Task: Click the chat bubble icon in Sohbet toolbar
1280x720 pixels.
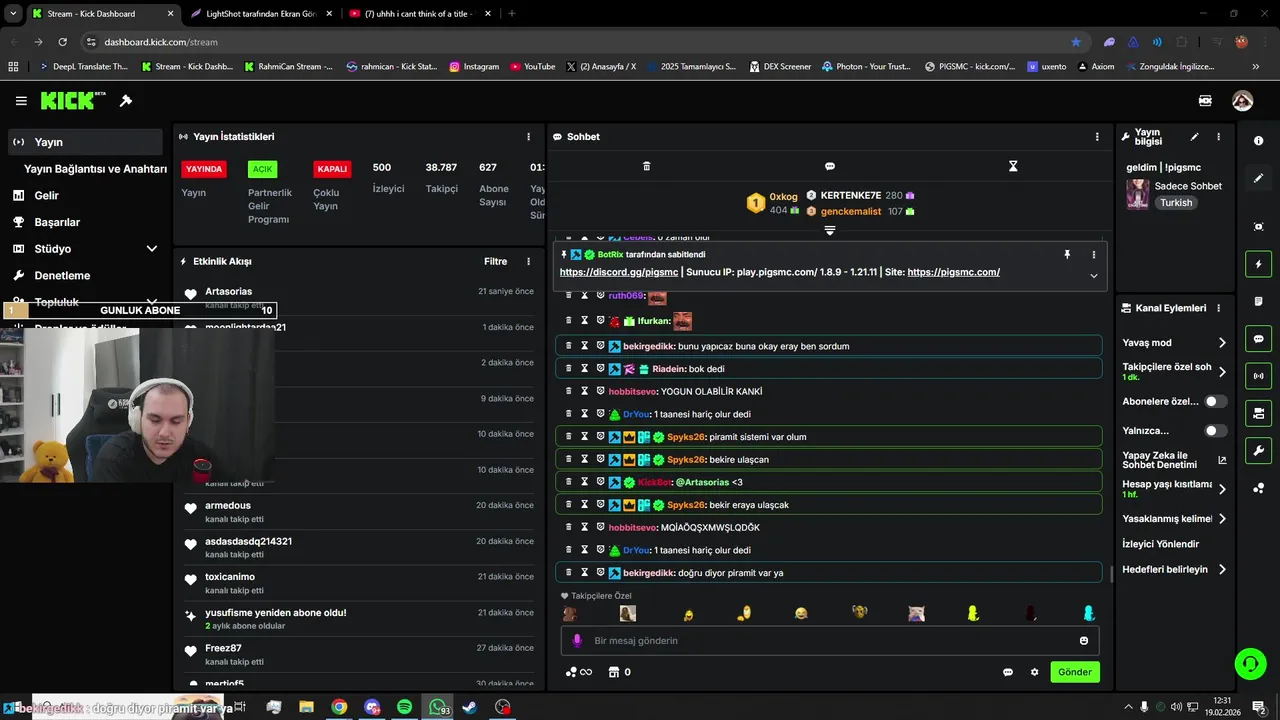Action: (829, 166)
